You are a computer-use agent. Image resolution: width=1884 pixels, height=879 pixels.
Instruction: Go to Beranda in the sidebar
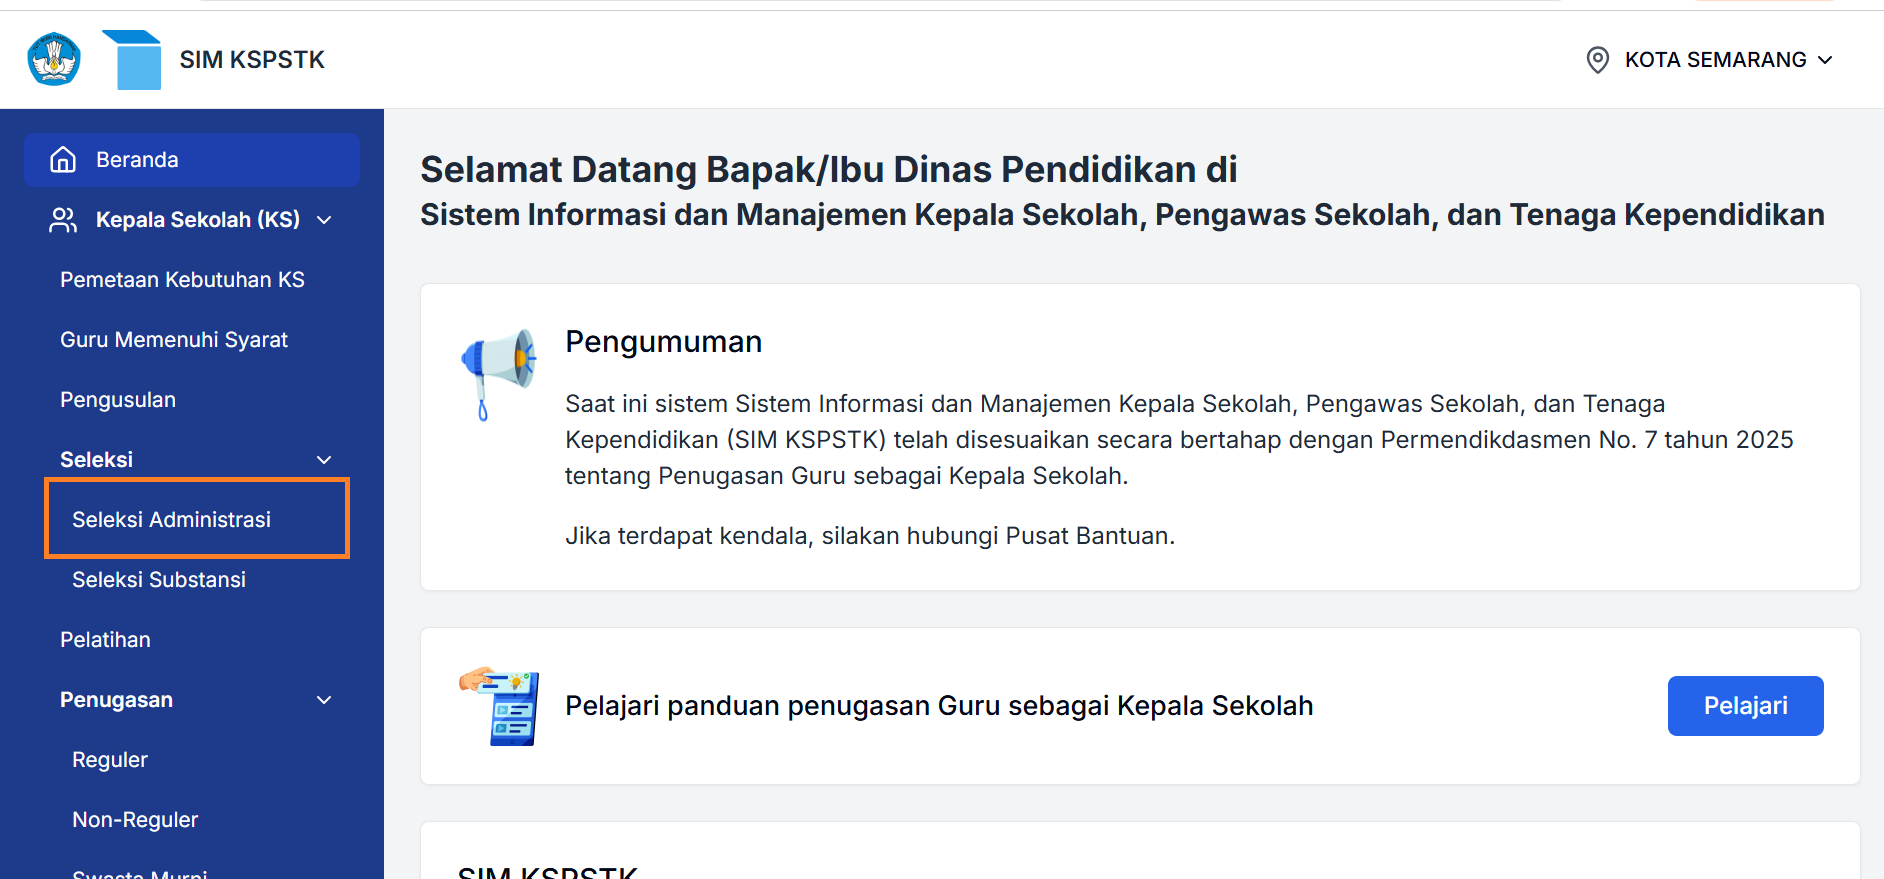pyautogui.click(x=192, y=160)
